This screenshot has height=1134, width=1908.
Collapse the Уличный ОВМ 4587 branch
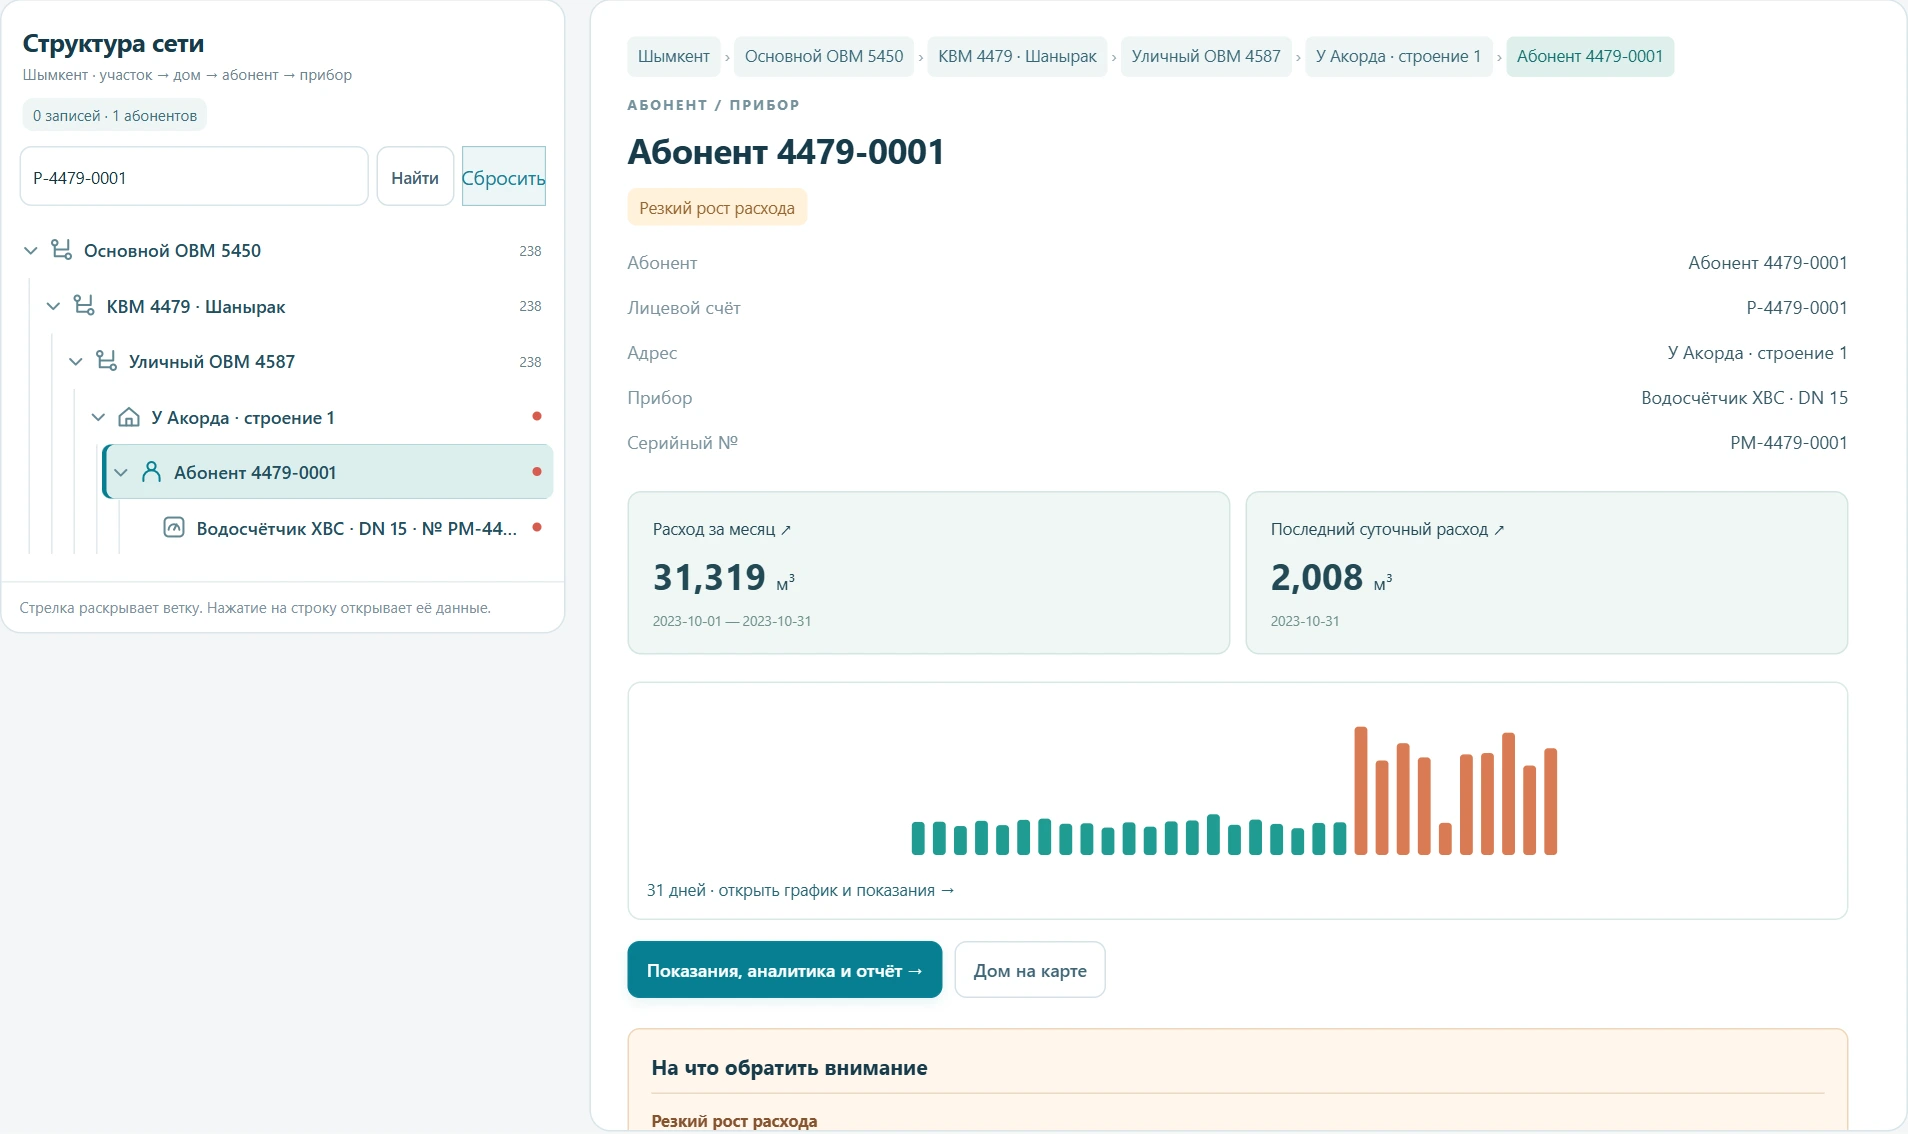(x=75, y=361)
